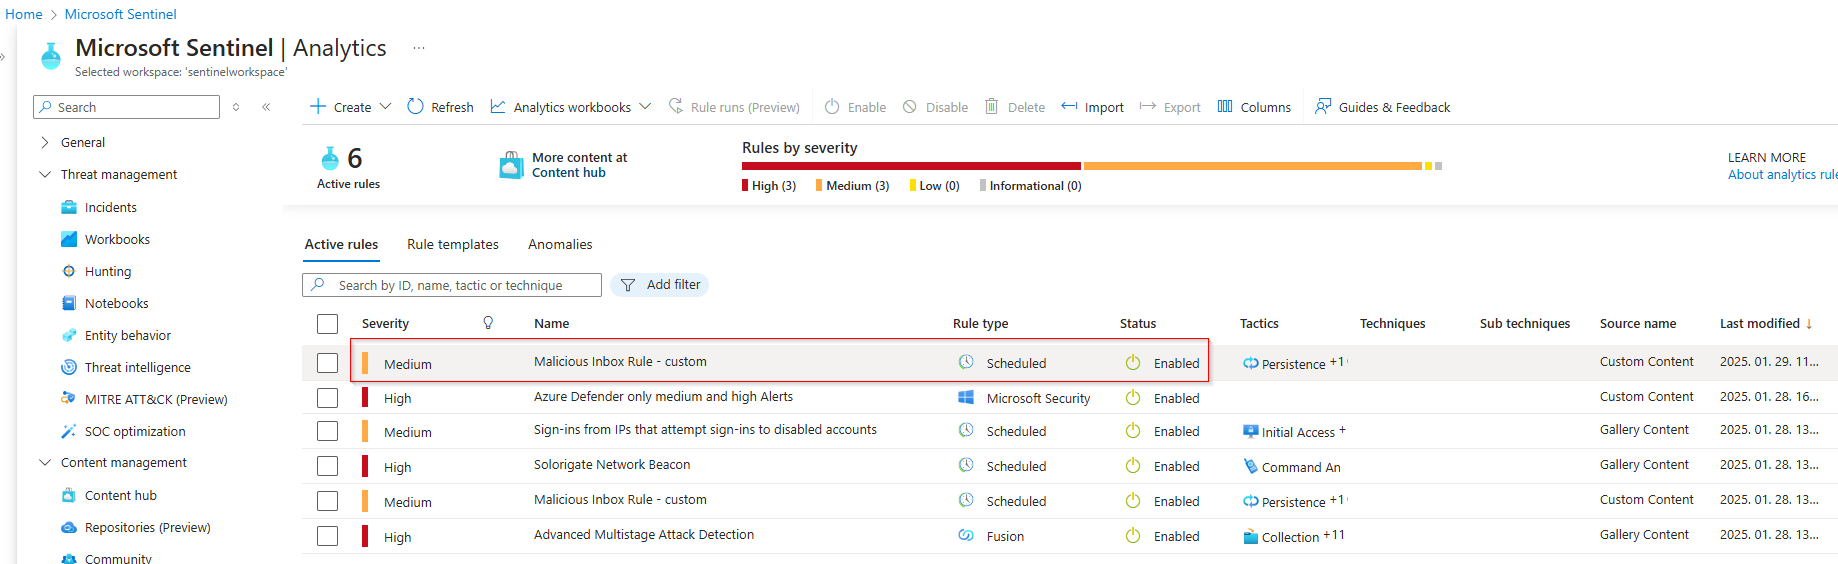Click the Refresh icon in toolbar
1838x564 pixels.
click(416, 107)
